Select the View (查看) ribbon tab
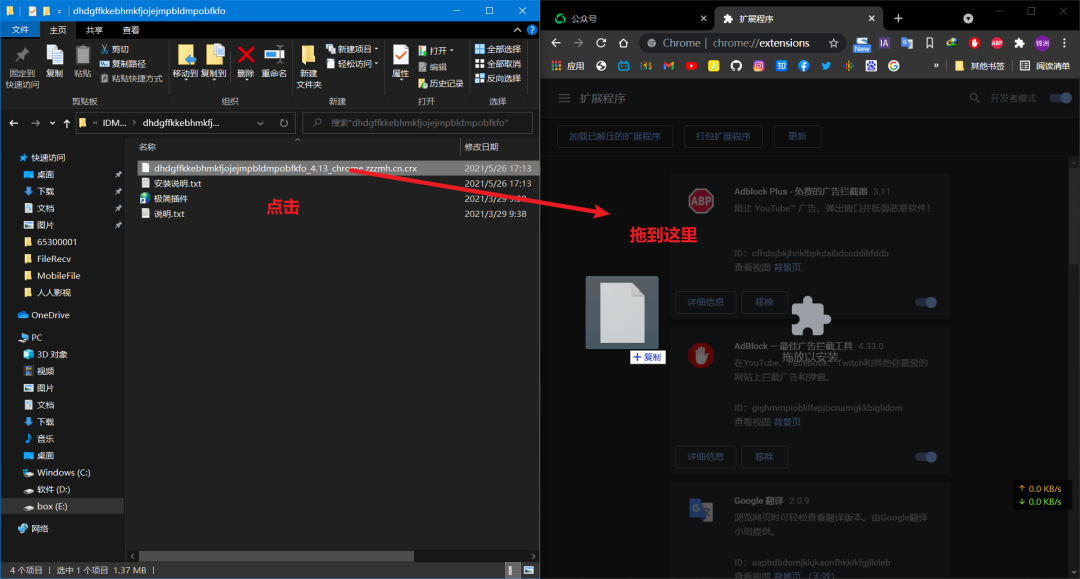 coord(131,30)
